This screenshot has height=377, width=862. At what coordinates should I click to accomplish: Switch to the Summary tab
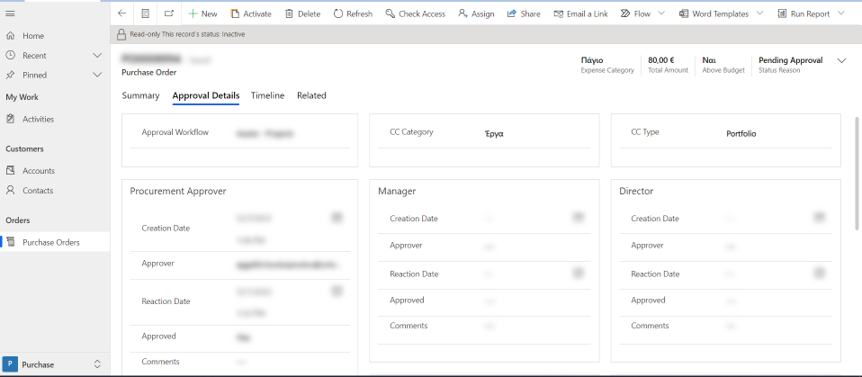pos(141,96)
